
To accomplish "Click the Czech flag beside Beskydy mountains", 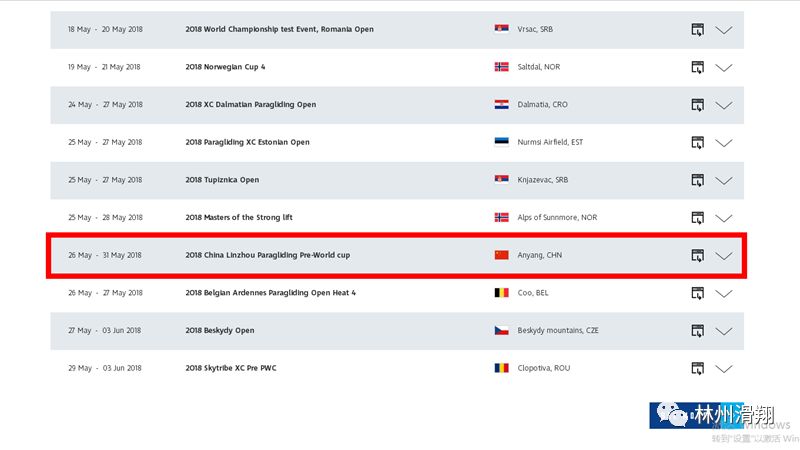I will 502,330.
